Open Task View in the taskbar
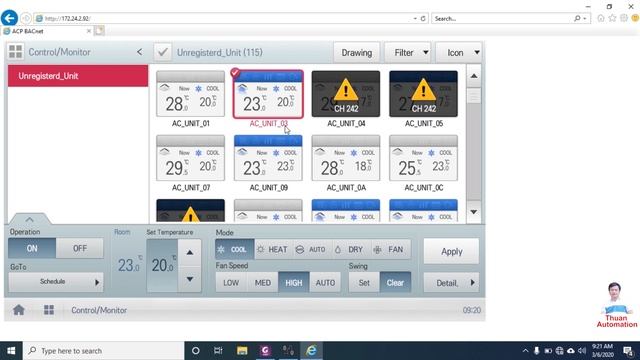The height and width of the screenshot is (360, 640). (218, 351)
